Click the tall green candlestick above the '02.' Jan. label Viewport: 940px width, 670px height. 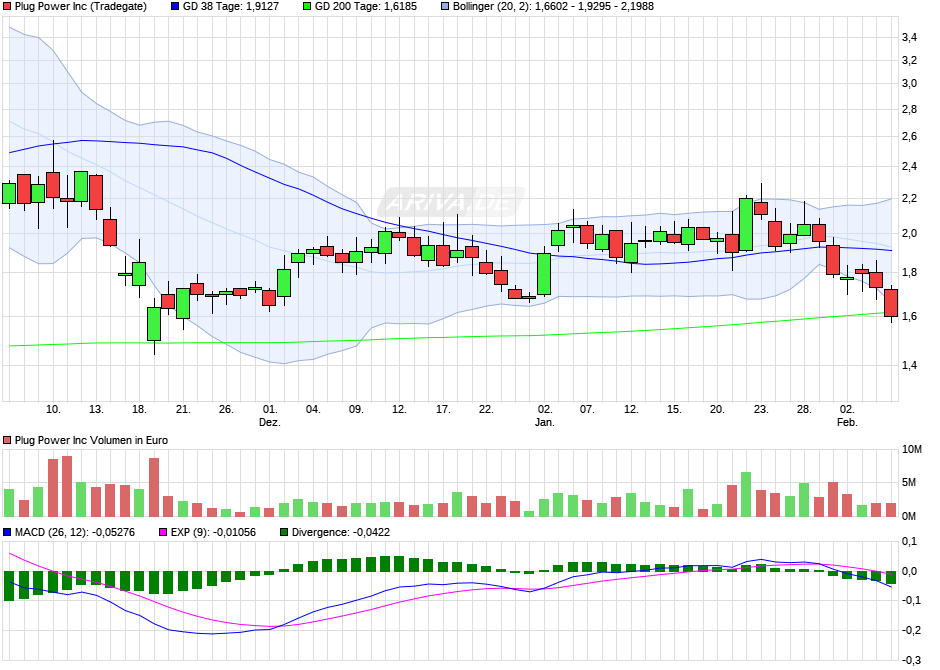(544, 274)
